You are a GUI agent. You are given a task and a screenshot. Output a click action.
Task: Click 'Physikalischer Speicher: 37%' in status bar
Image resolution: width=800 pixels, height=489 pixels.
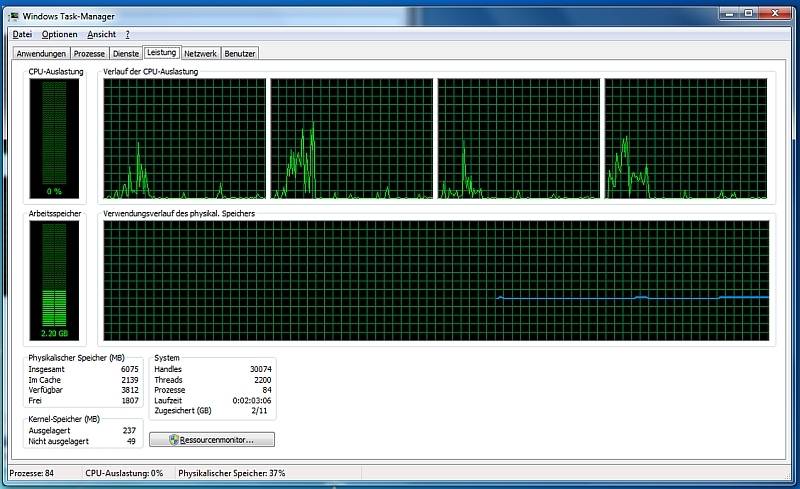[x=232, y=473]
